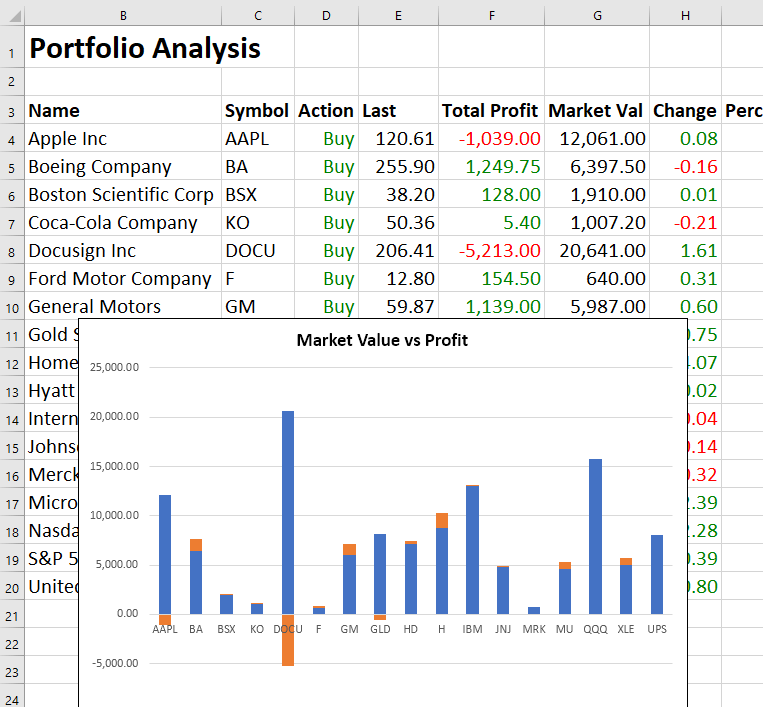Click the Apple Inc name cell
This screenshot has height=707, width=764.
pos(122,139)
